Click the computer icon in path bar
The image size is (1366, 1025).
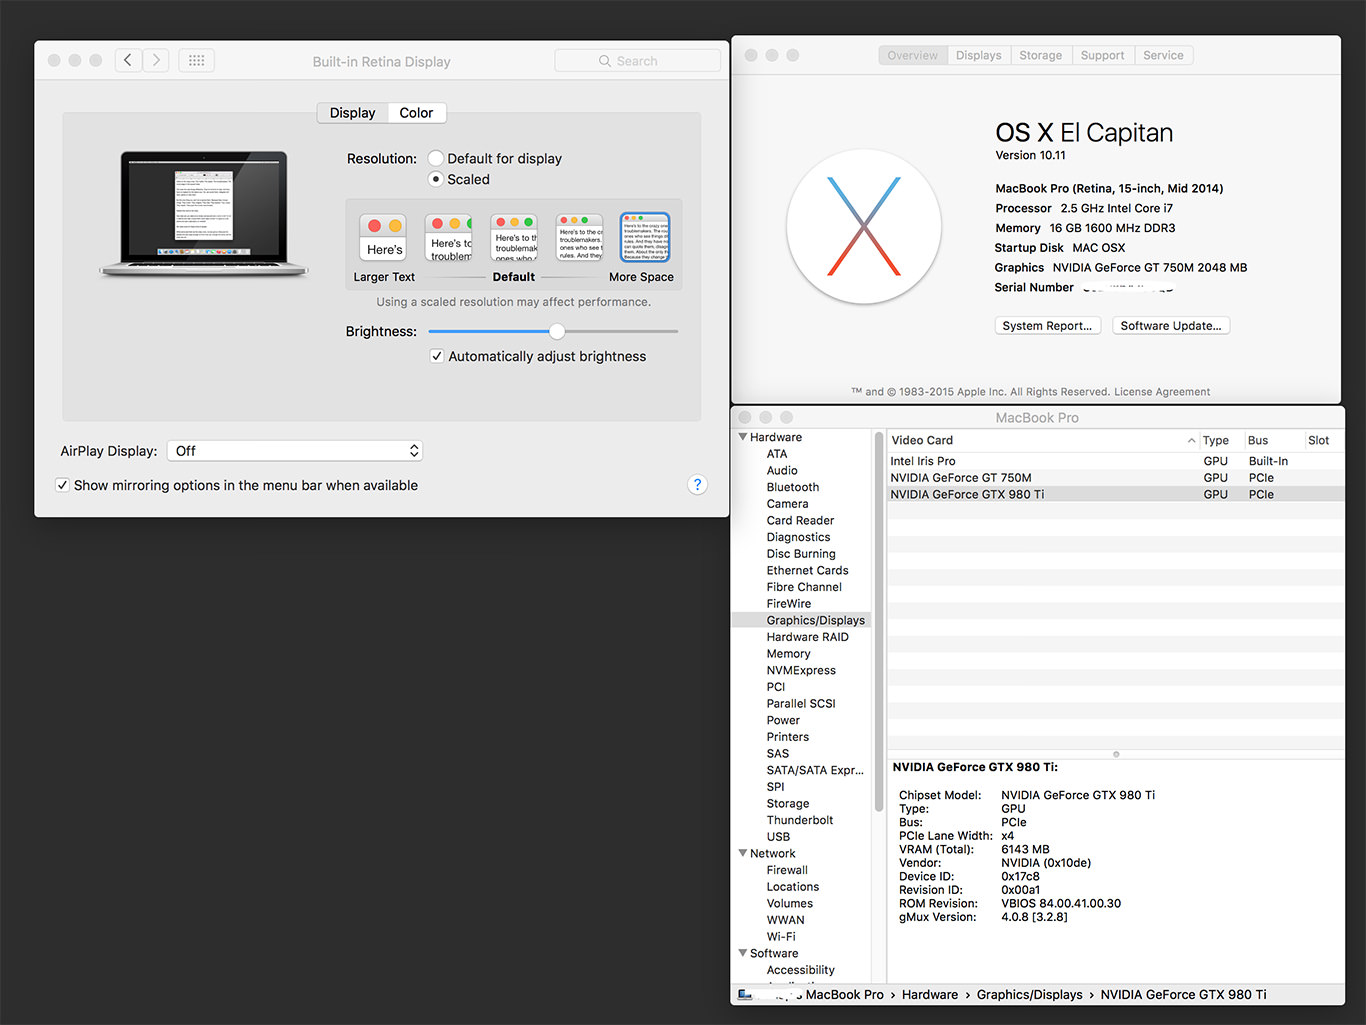tap(745, 994)
